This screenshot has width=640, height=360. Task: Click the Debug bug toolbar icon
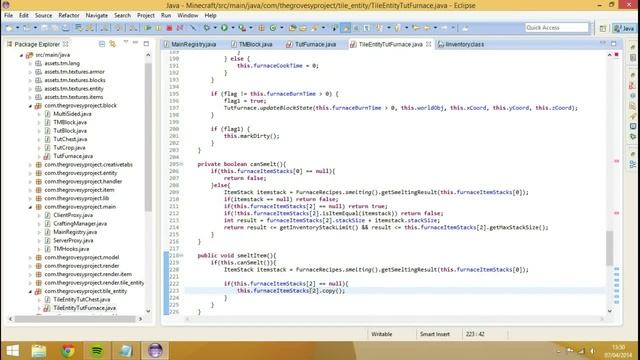pos(207,28)
